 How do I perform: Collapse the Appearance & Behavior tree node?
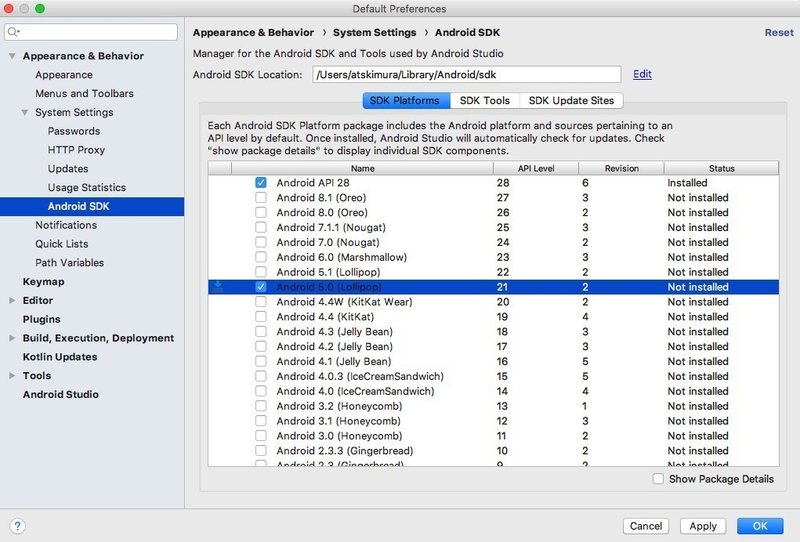click(12, 56)
